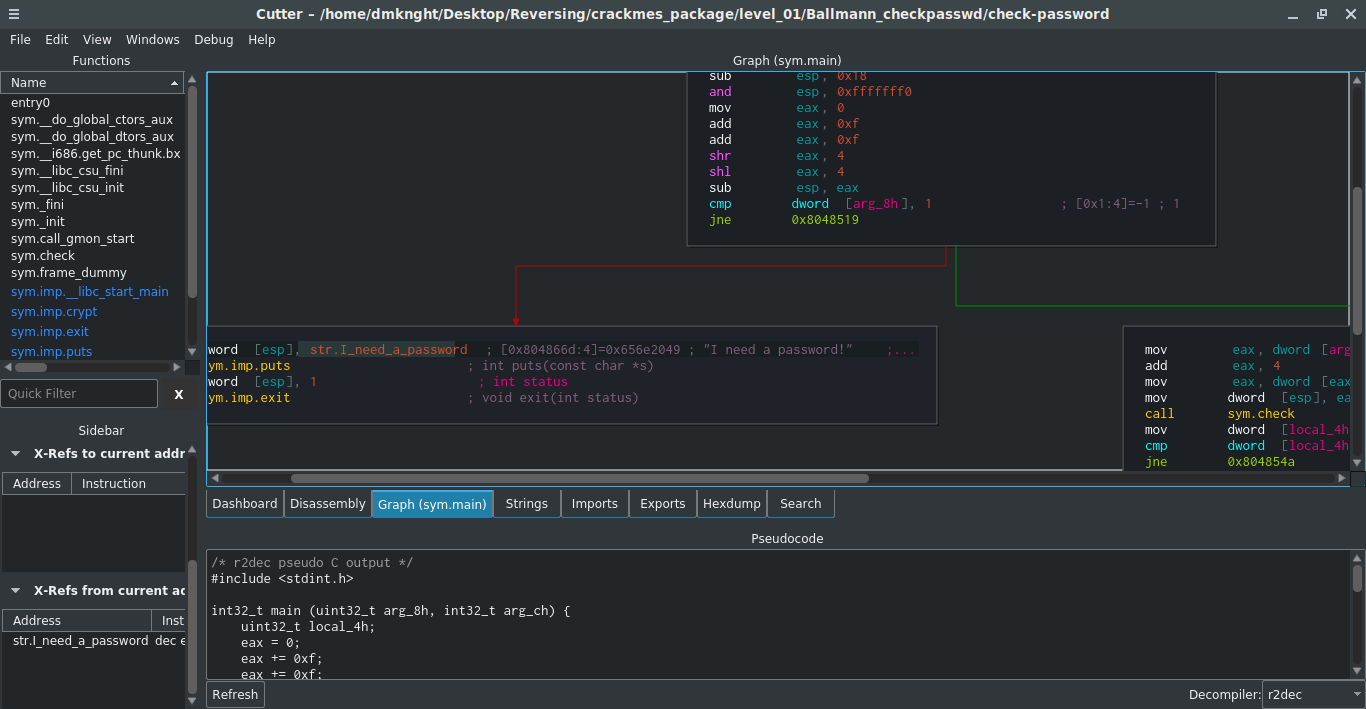Click the hamburger menu icon in the titlebar
This screenshot has width=1366, height=709.
14,14
